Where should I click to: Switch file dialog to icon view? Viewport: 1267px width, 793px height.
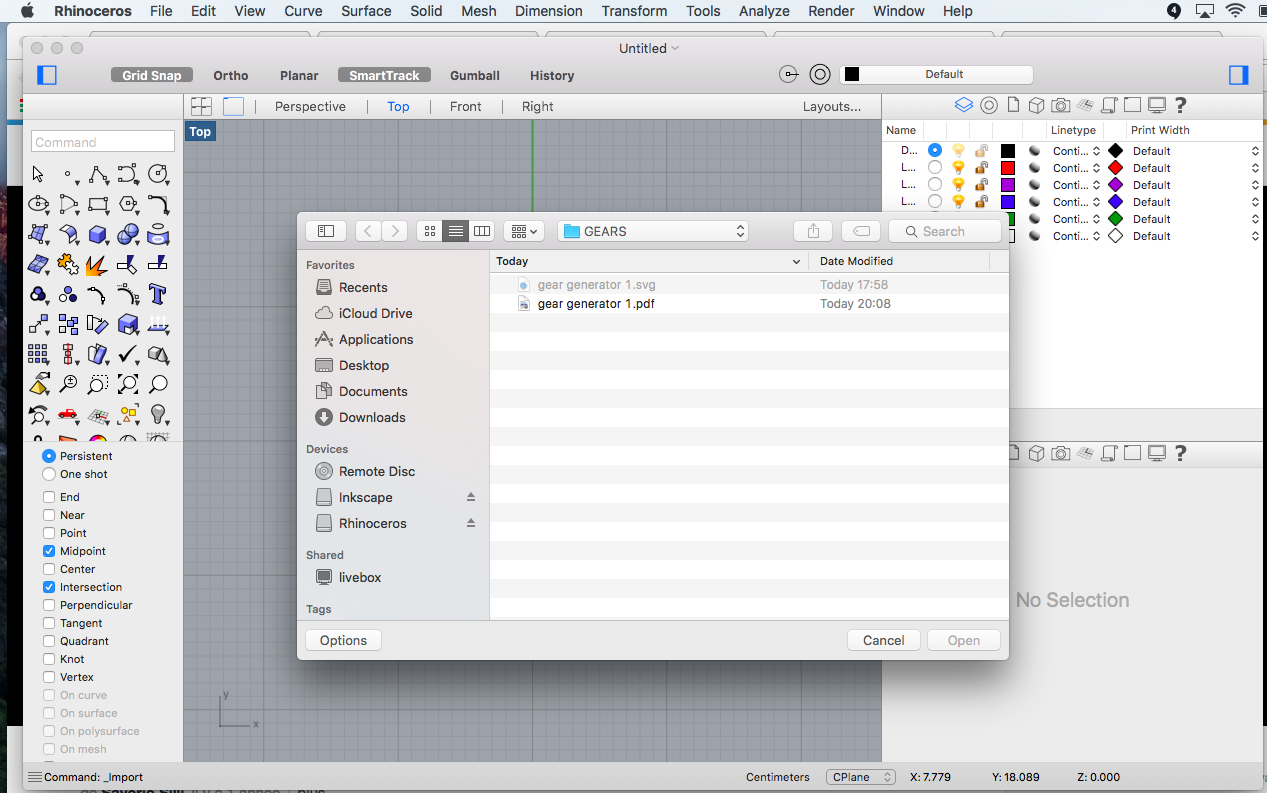coord(430,231)
